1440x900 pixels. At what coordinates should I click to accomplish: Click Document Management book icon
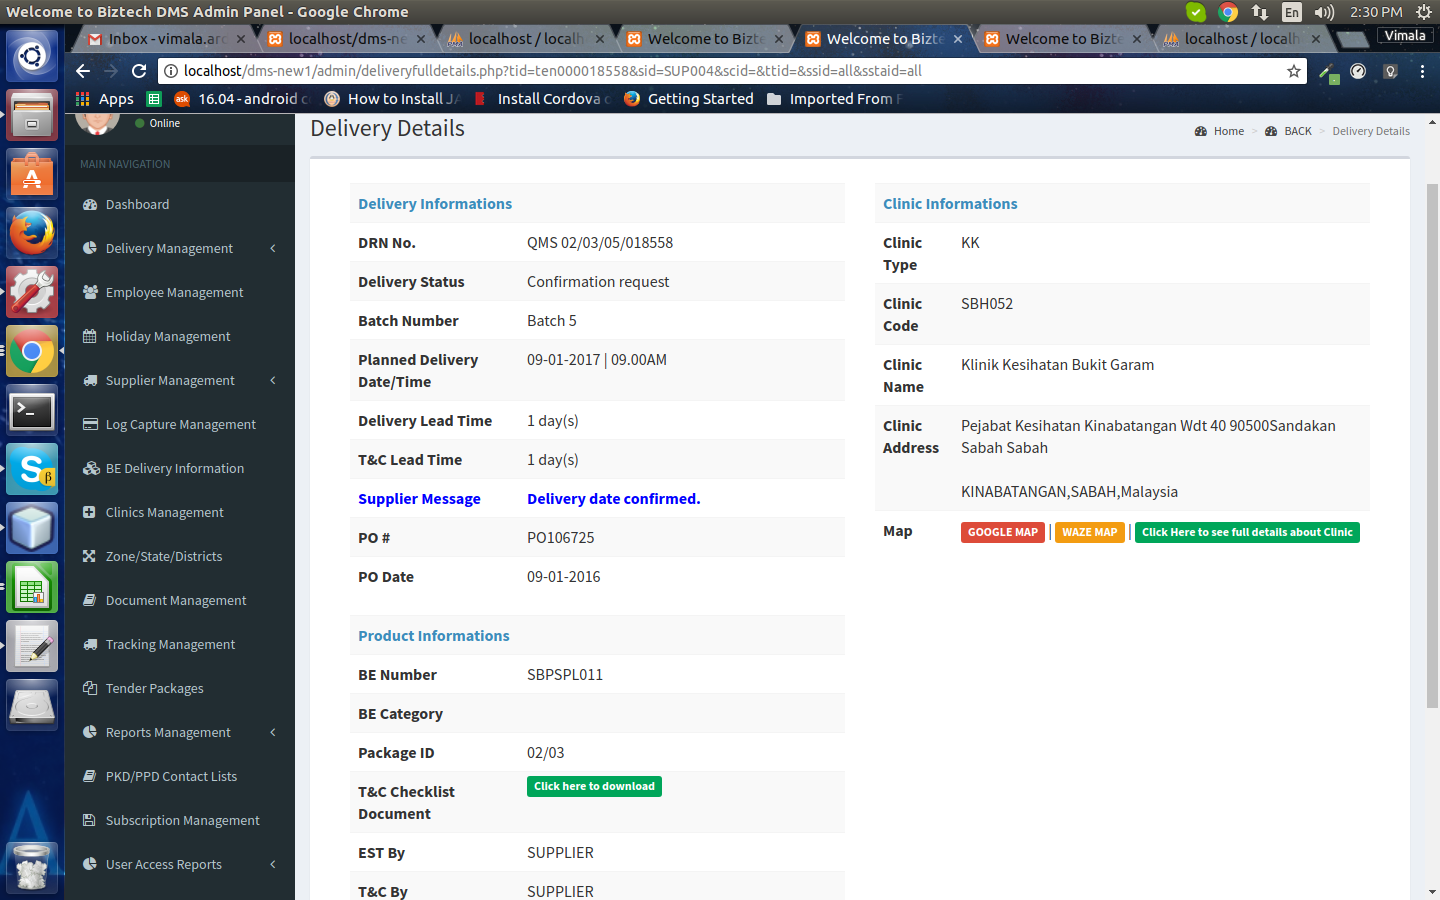click(x=90, y=600)
